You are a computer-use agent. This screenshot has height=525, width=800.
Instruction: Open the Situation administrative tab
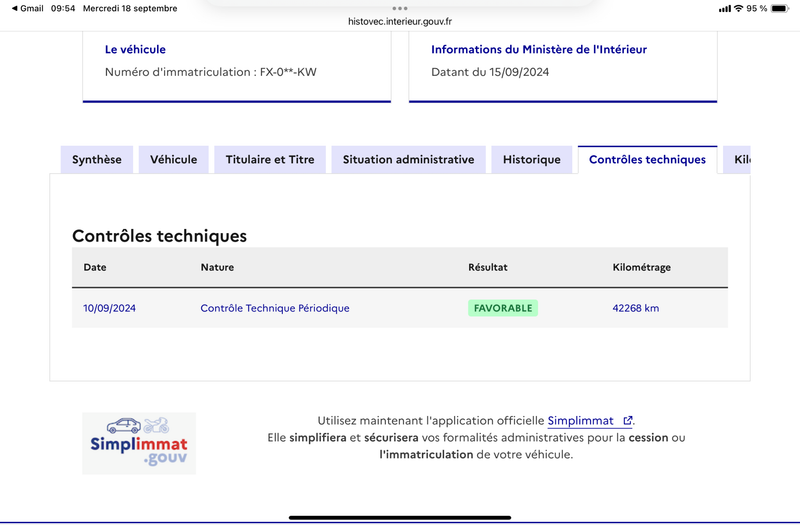(408, 160)
